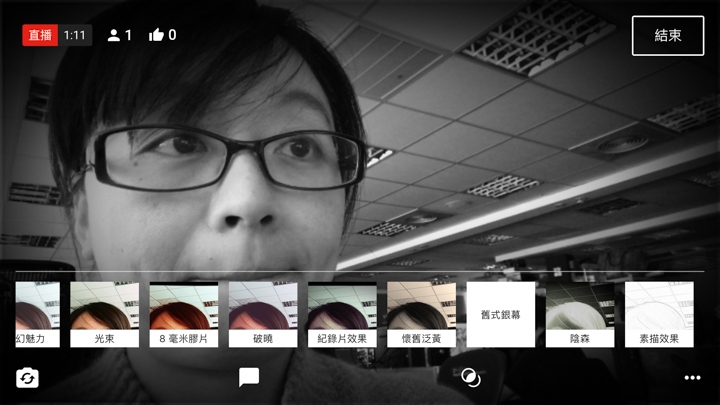Screen dimensions: 720x405
Task: Select the 光束 filter thumbnail
Action: click(105, 315)
